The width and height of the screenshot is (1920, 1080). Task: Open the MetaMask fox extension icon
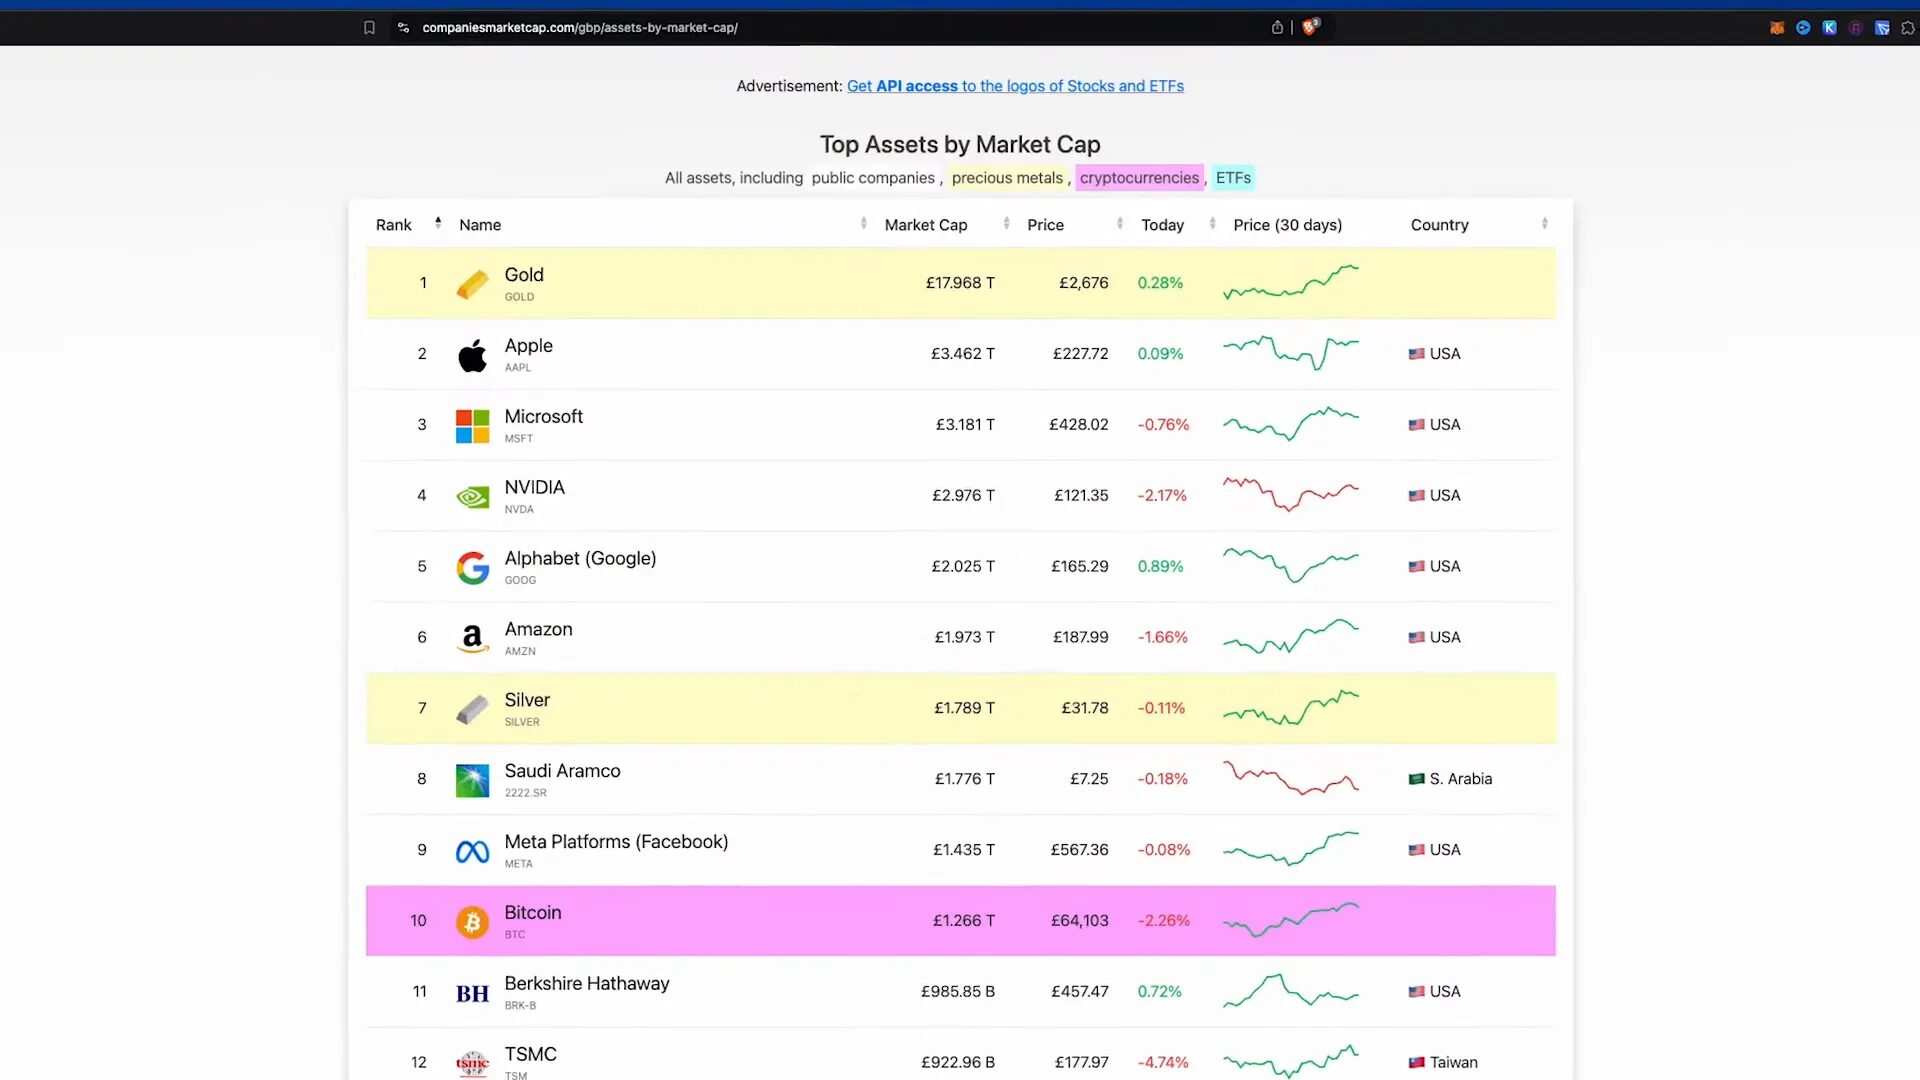coord(1777,27)
